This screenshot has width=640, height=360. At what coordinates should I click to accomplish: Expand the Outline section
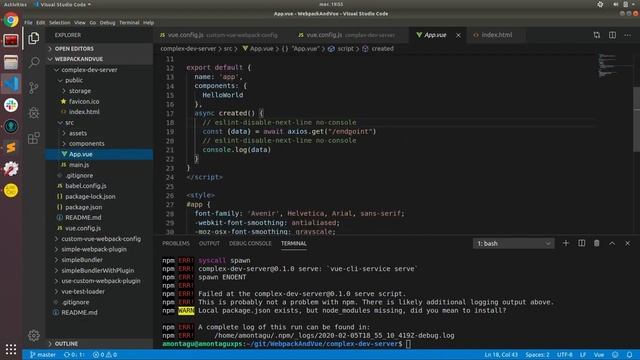(x=99, y=344)
